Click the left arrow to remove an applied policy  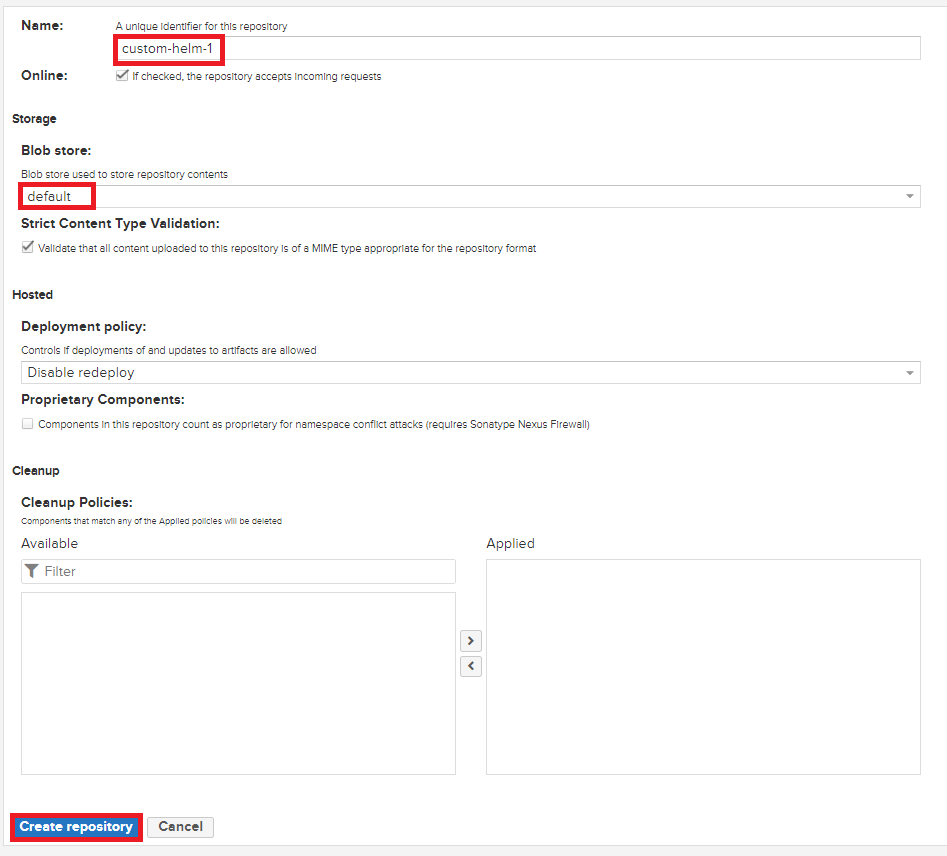point(470,666)
